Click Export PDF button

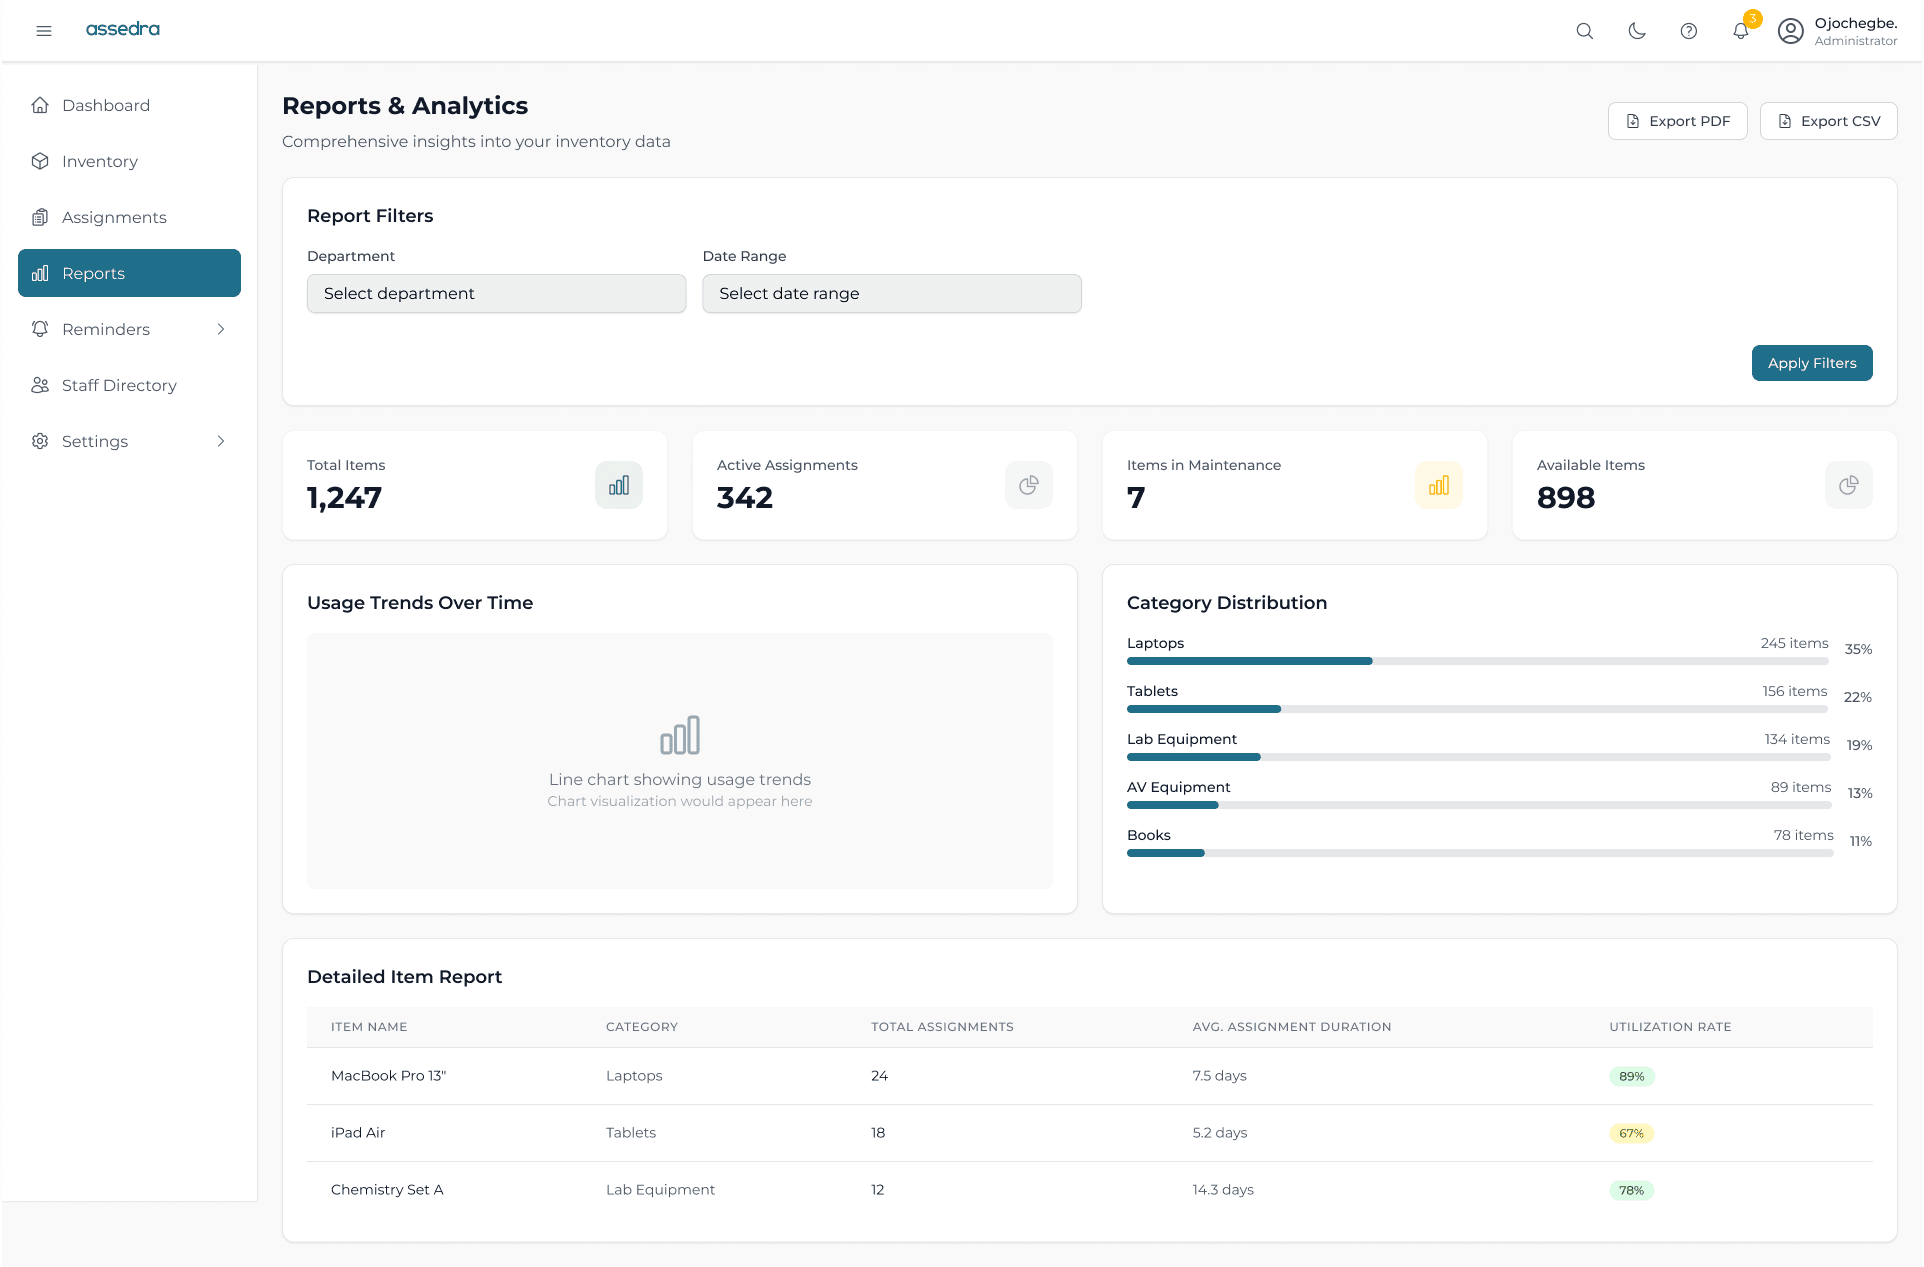pos(1677,121)
